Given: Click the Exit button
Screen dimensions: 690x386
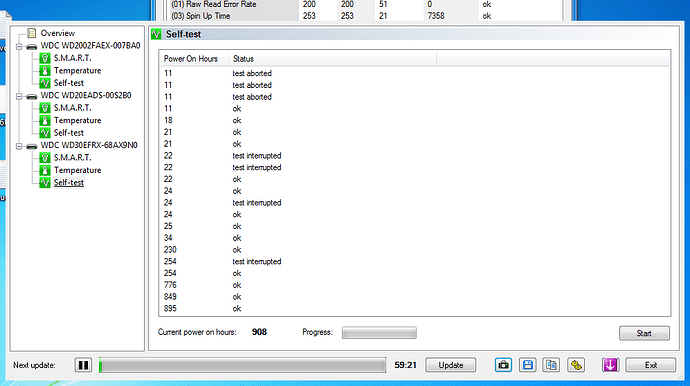Looking at the screenshot, I should (650, 365).
